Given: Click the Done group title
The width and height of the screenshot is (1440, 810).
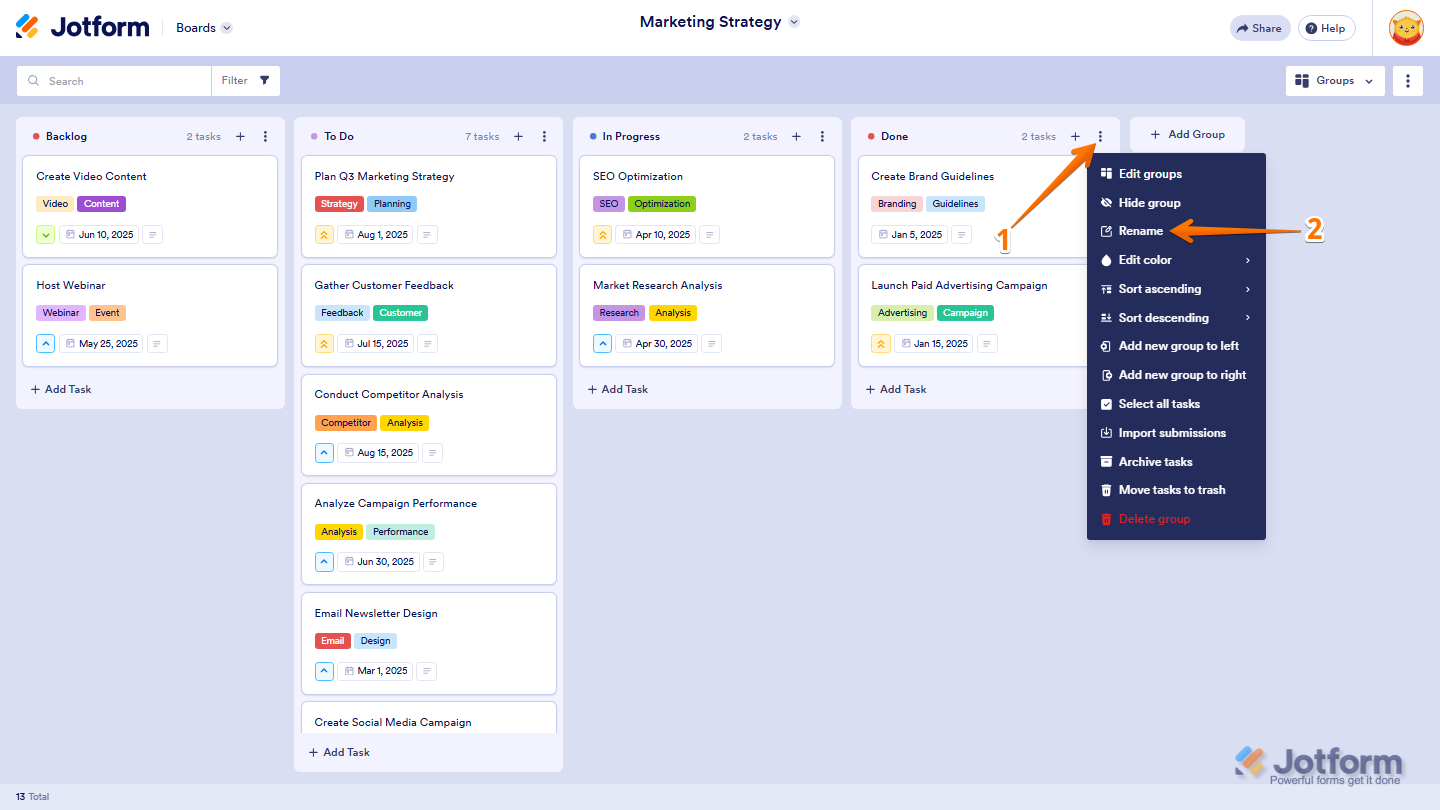Looking at the screenshot, I should (x=894, y=137).
